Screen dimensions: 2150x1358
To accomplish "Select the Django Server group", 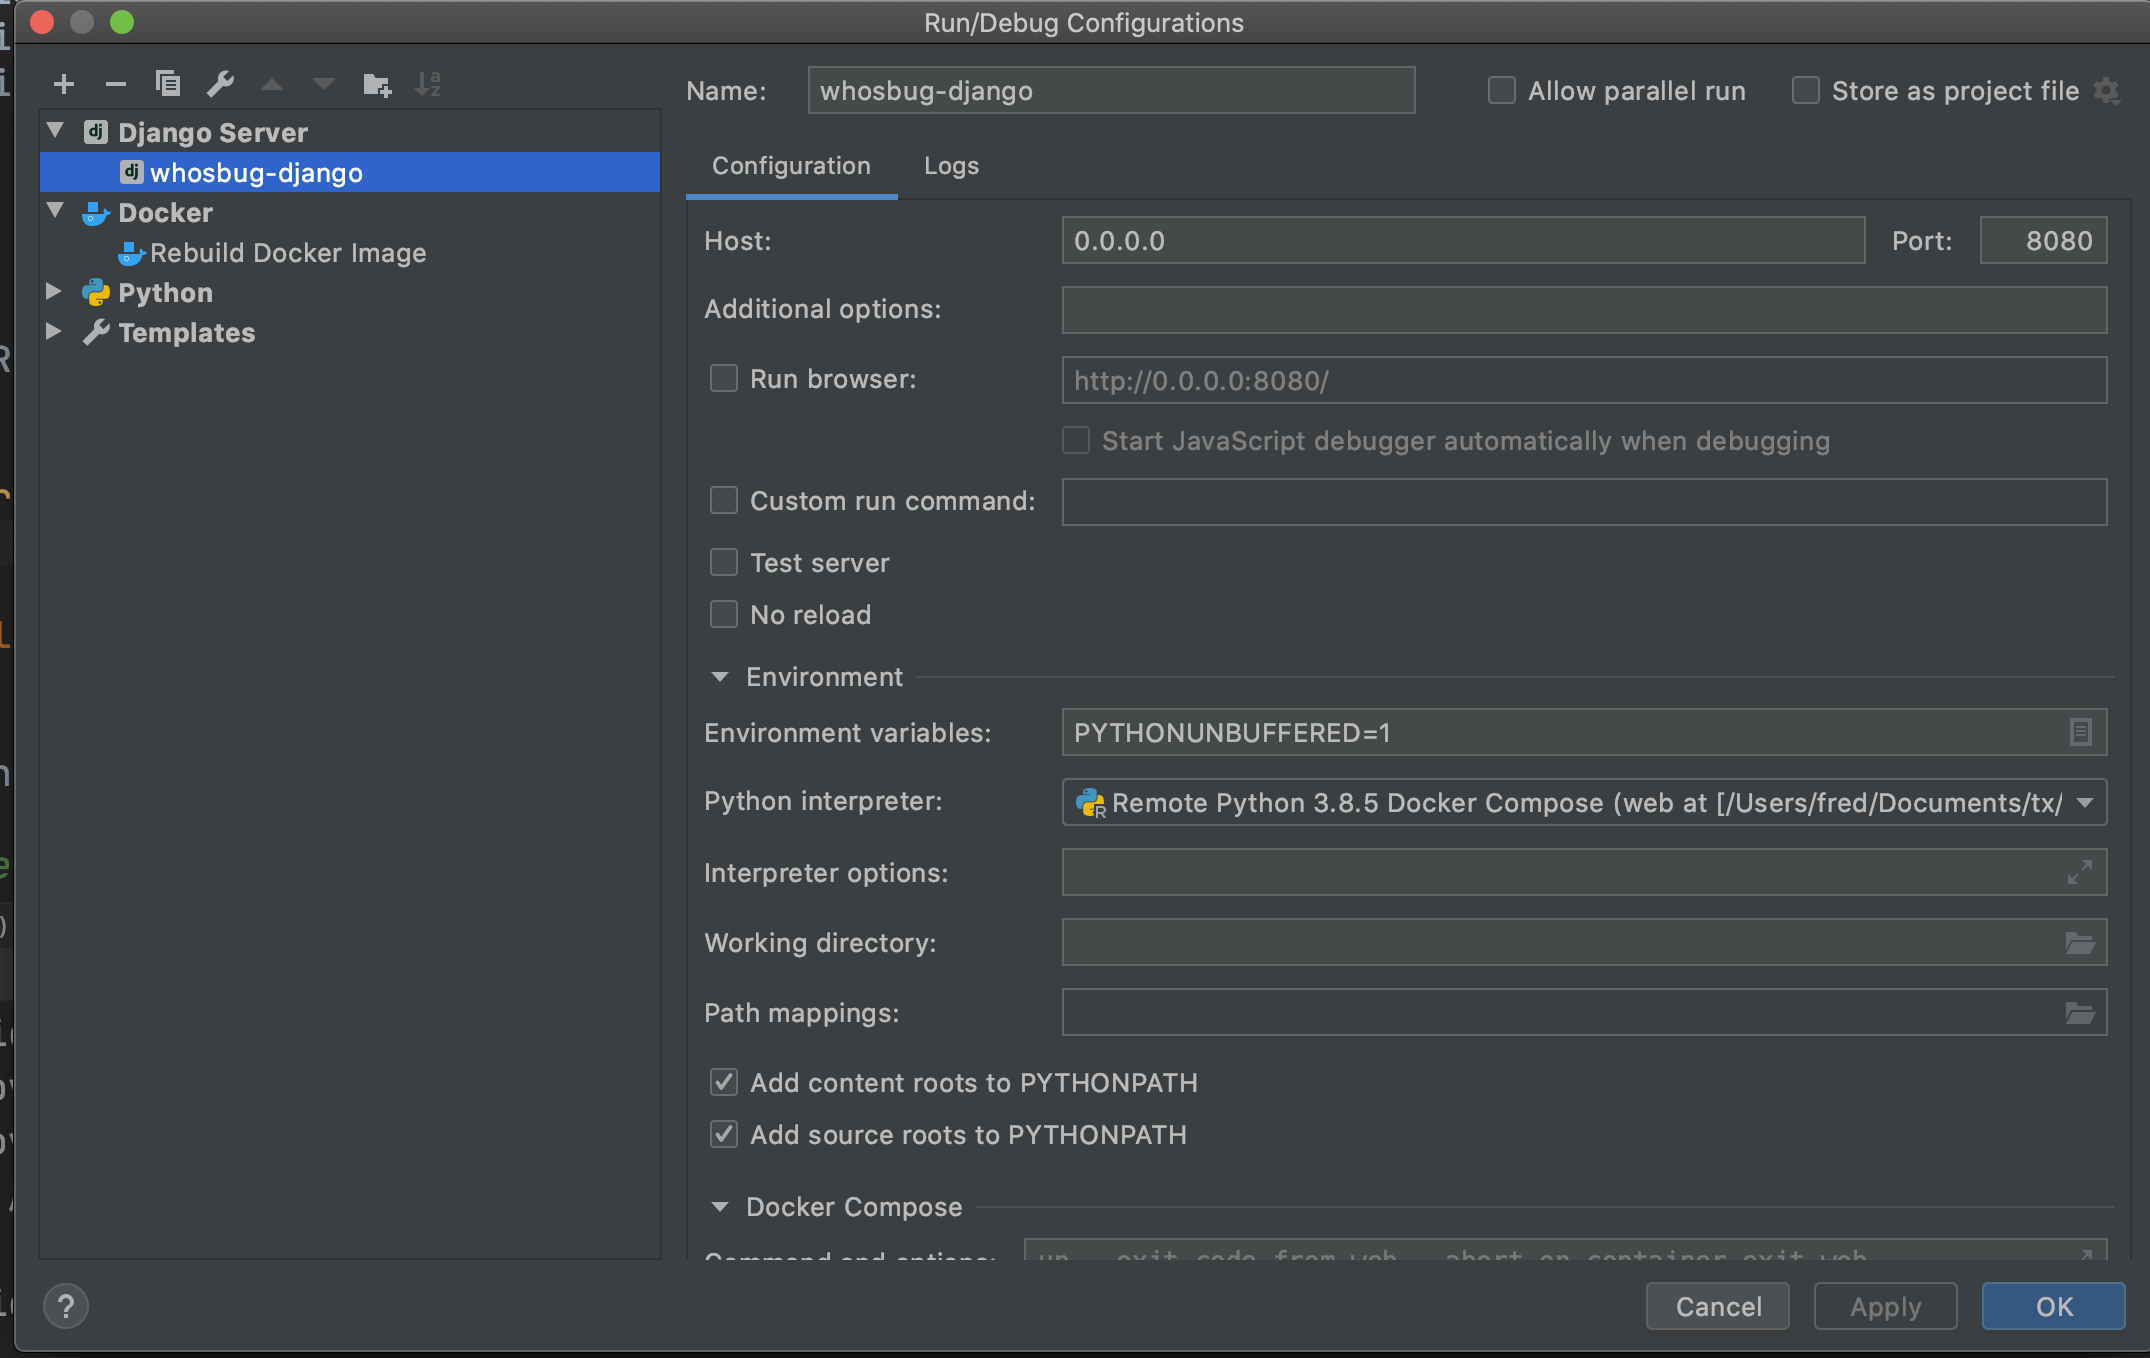I will (213, 132).
